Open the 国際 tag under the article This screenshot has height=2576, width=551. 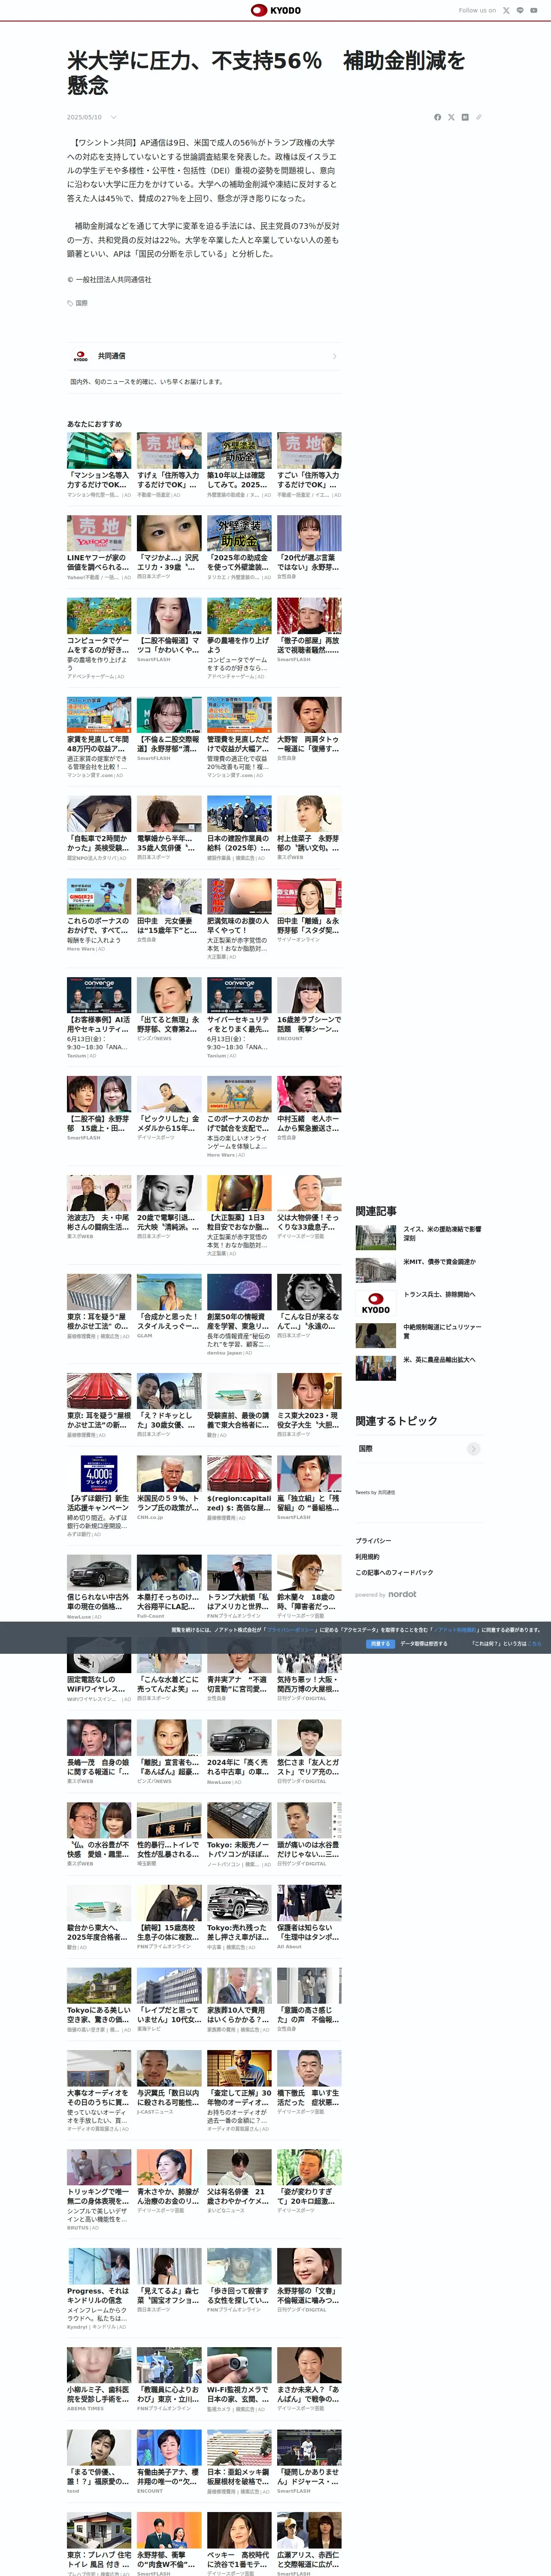click(77, 303)
